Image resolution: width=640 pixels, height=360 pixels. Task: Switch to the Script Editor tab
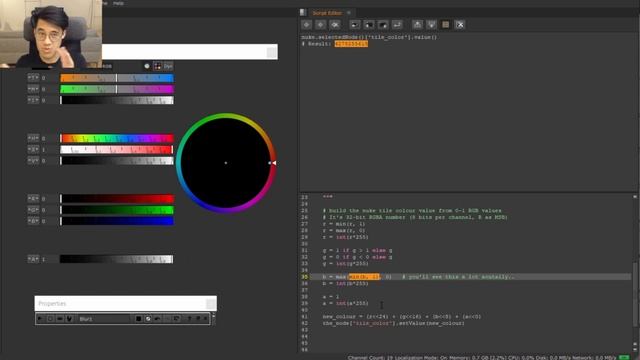(x=327, y=13)
